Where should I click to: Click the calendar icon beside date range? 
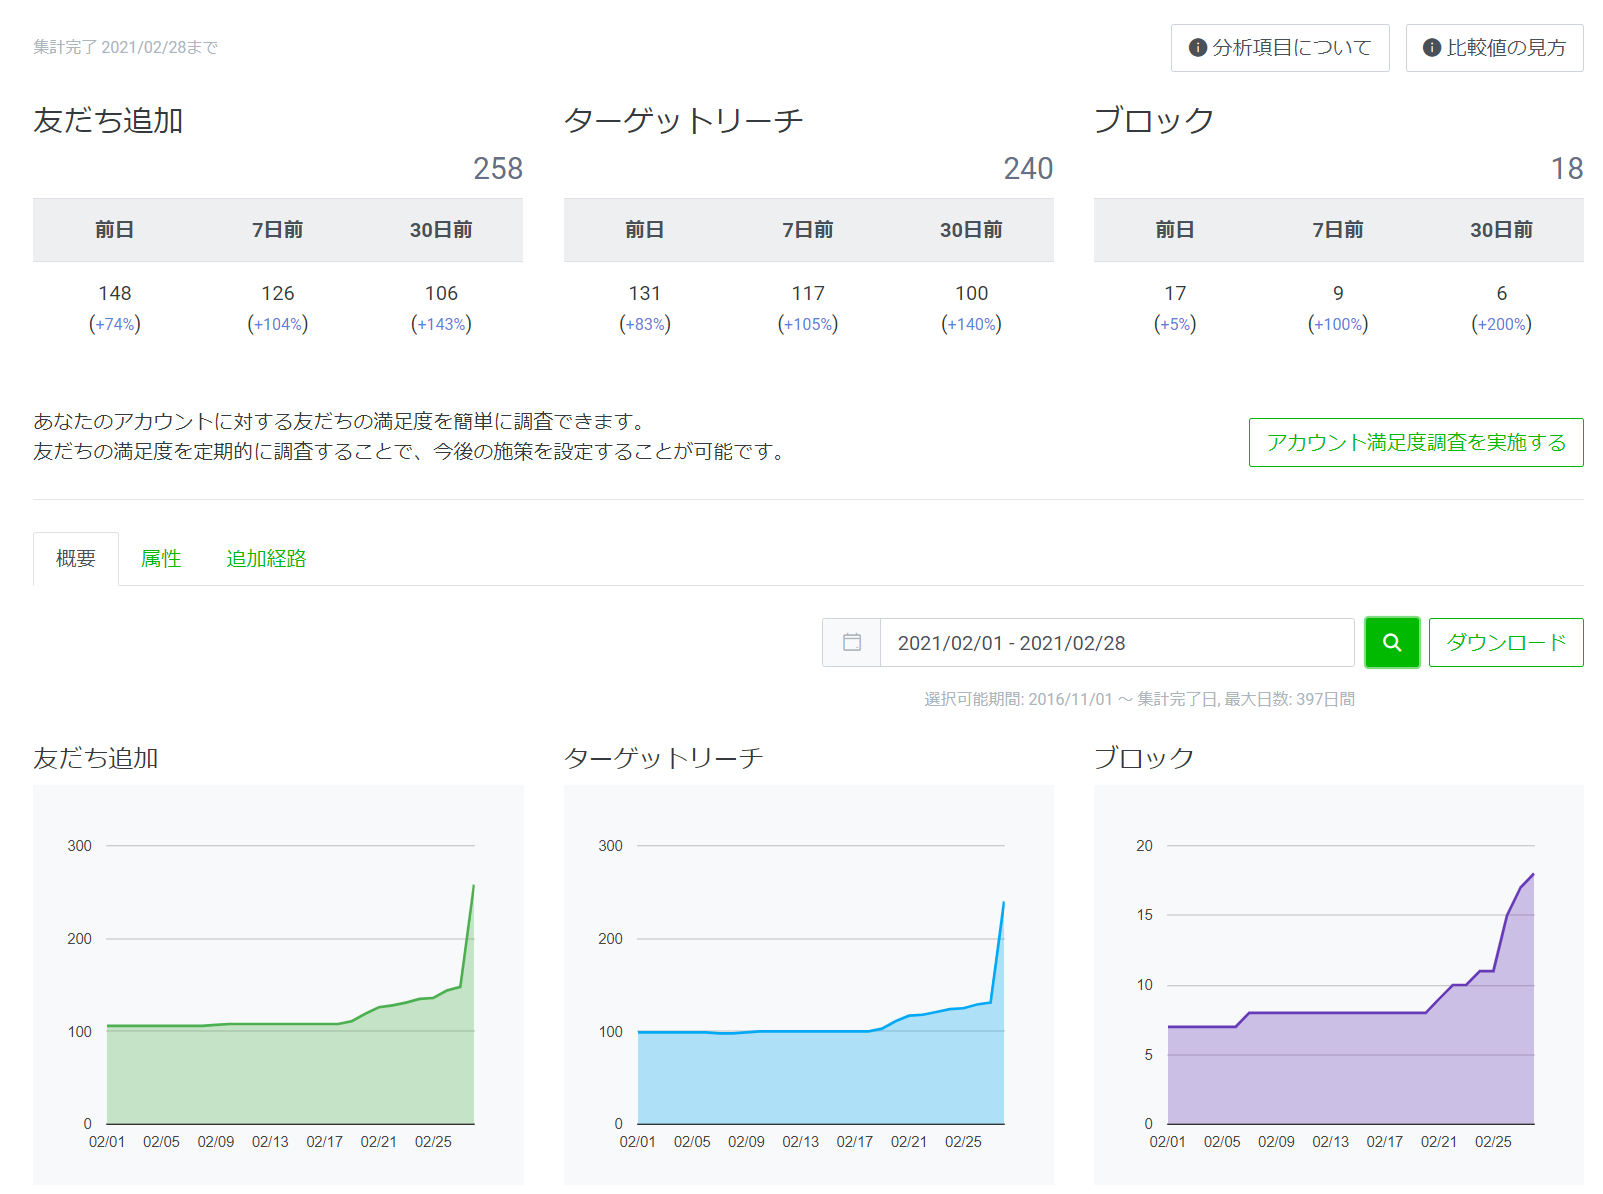851,642
